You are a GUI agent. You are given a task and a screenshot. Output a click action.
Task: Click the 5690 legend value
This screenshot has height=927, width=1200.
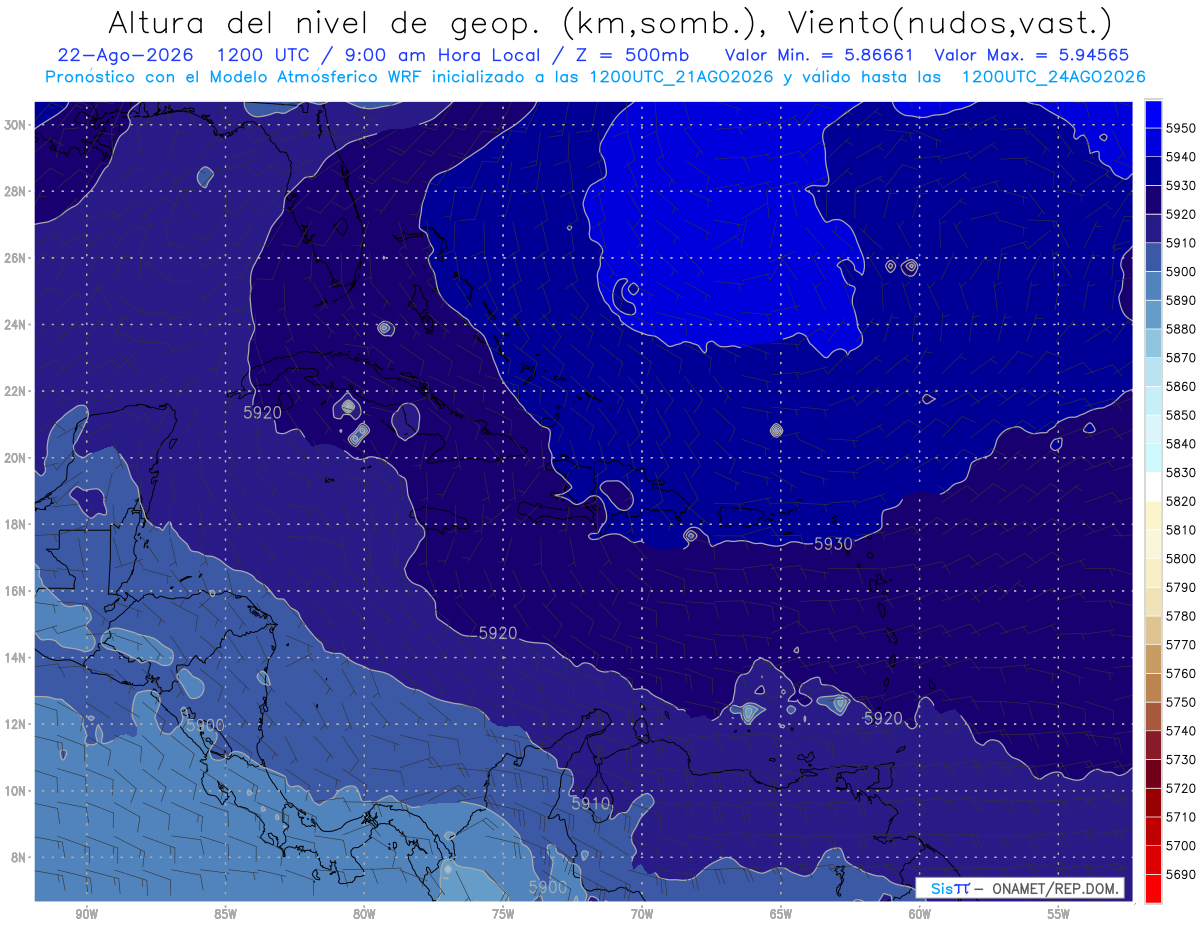1181,874
